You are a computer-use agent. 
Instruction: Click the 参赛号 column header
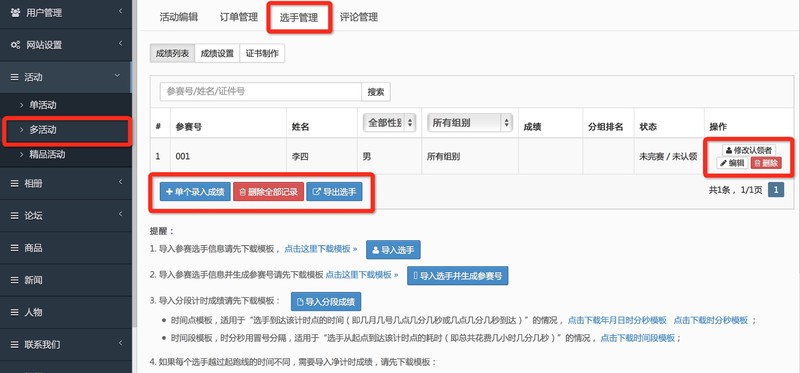[x=188, y=128]
